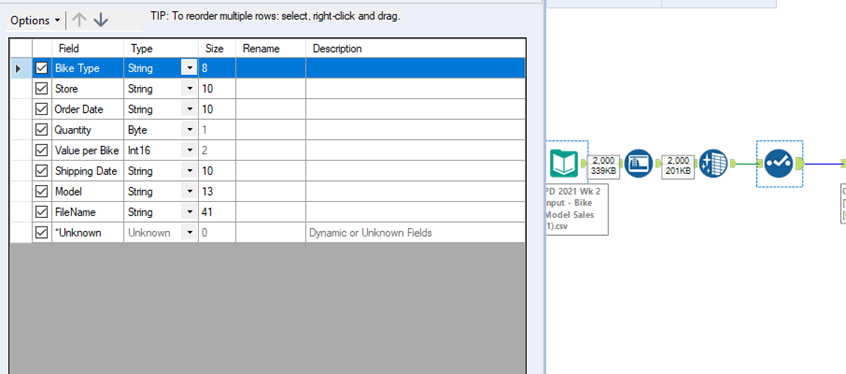The image size is (846, 374).
Task: Uncheck the Shipping Date field checkbox
Action: (x=42, y=171)
